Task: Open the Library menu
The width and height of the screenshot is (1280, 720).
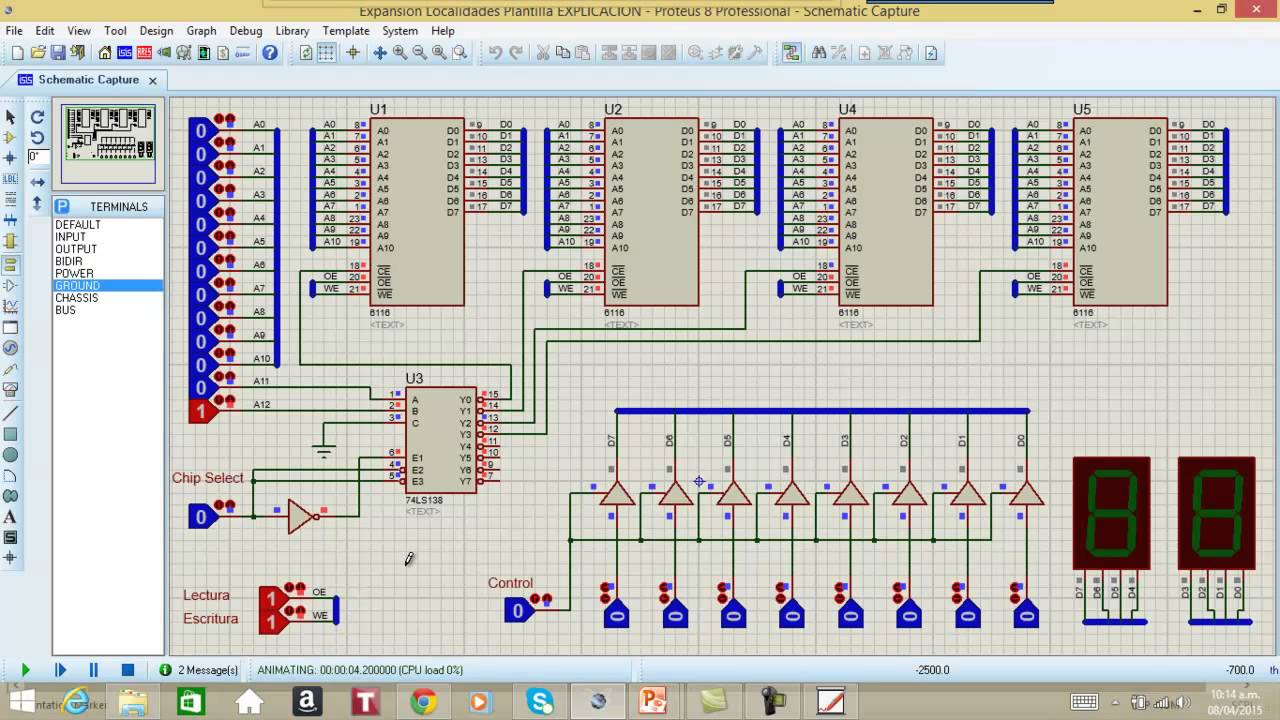Action: click(292, 31)
